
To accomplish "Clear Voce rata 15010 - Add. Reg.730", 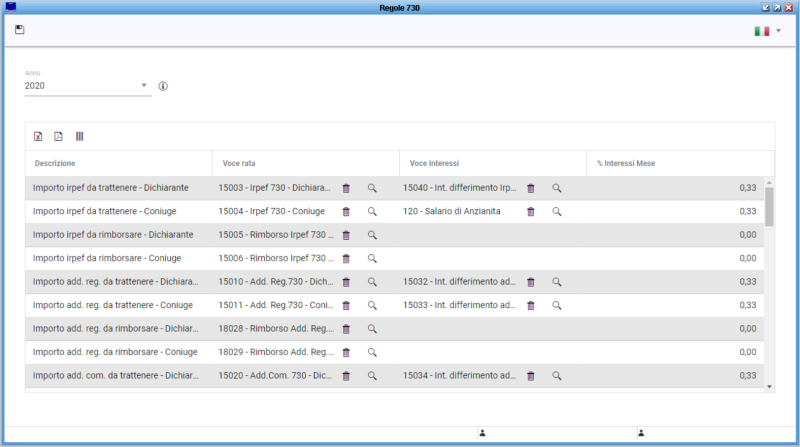I will 346,282.
